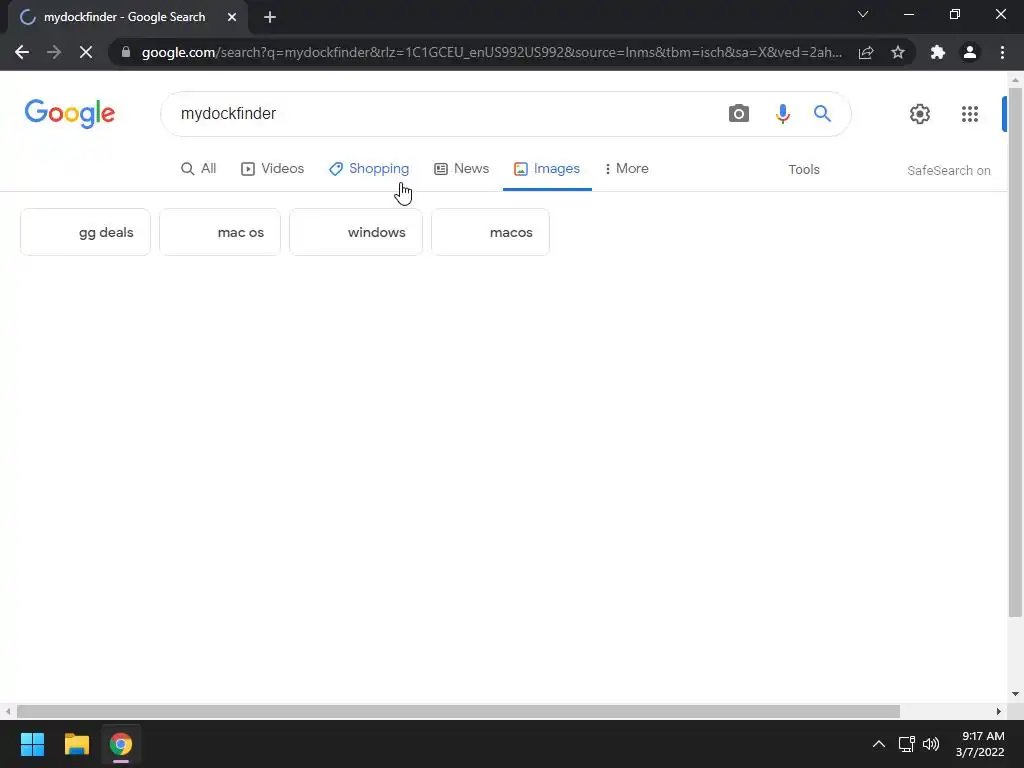1024x768 pixels.
Task: Open File Explorer from taskbar
Action: click(x=76, y=744)
